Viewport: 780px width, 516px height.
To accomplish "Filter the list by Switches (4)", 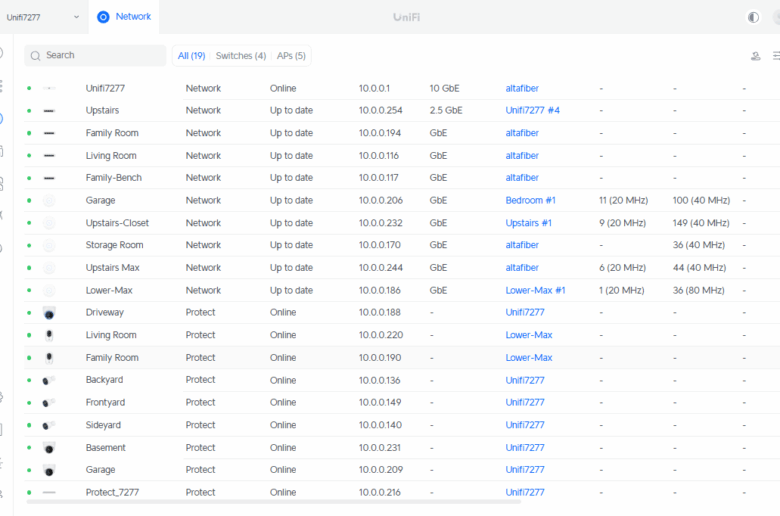I will click(x=241, y=56).
